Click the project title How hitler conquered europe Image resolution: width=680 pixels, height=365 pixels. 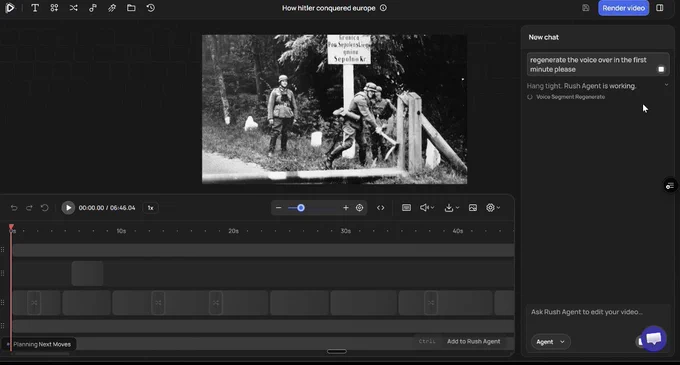pyautogui.click(x=328, y=8)
